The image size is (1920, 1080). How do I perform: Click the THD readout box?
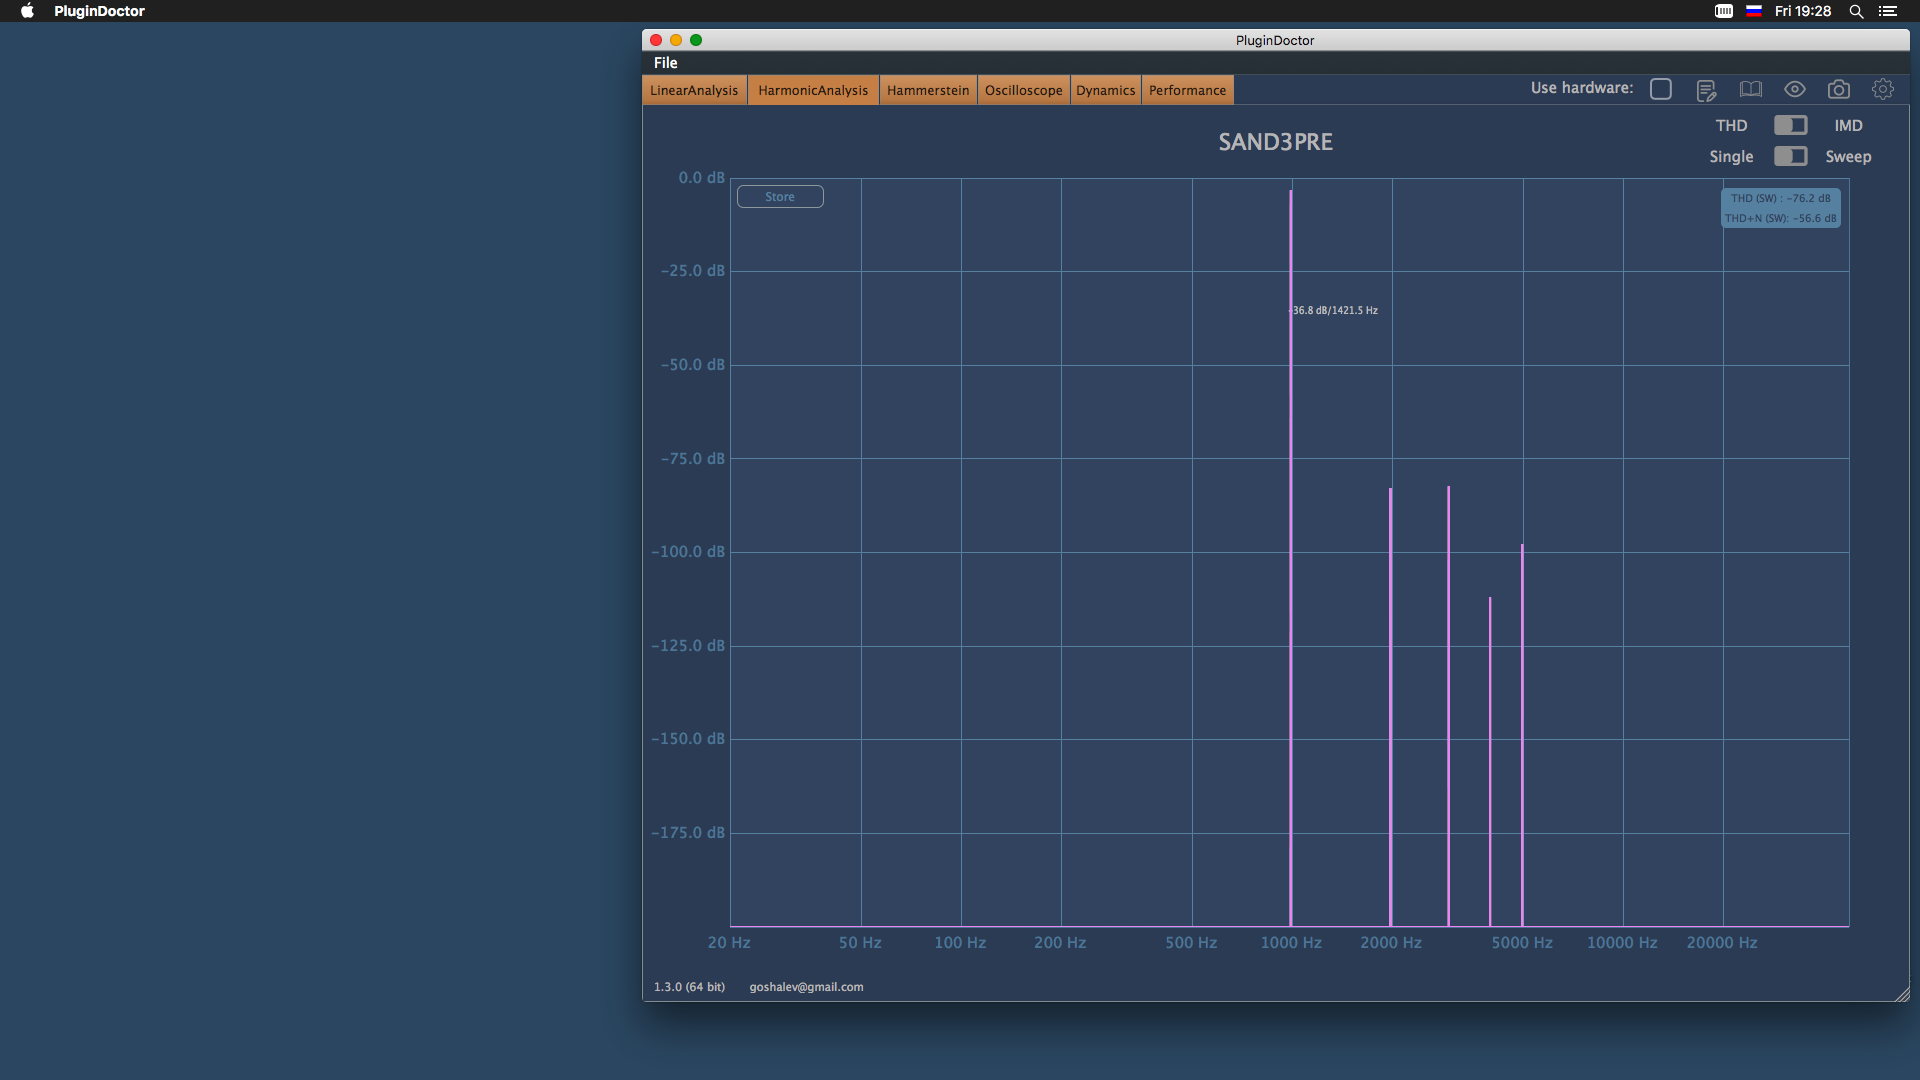pos(1780,208)
